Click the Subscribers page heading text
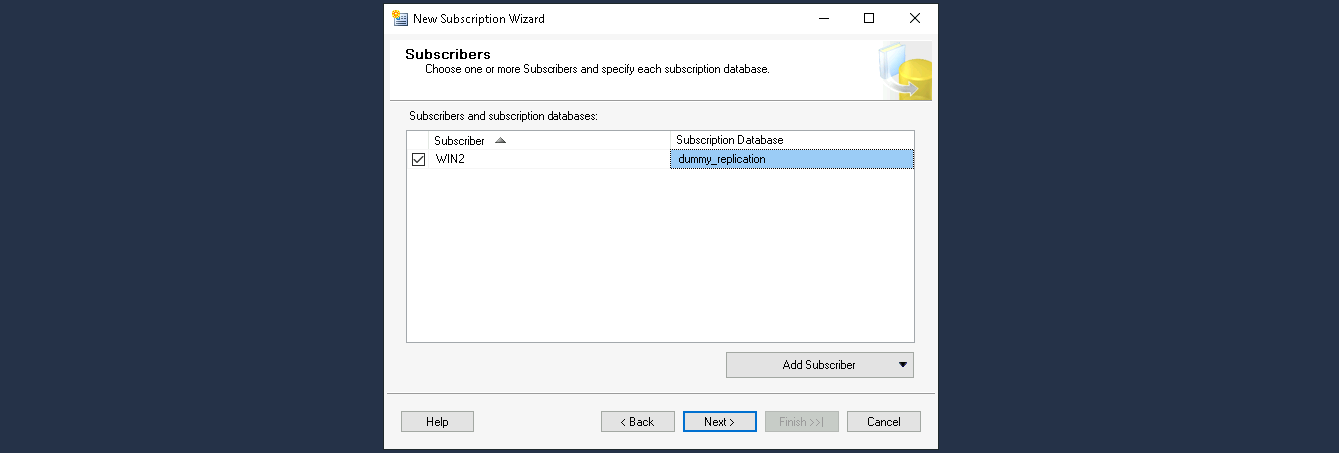 (447, 54)
